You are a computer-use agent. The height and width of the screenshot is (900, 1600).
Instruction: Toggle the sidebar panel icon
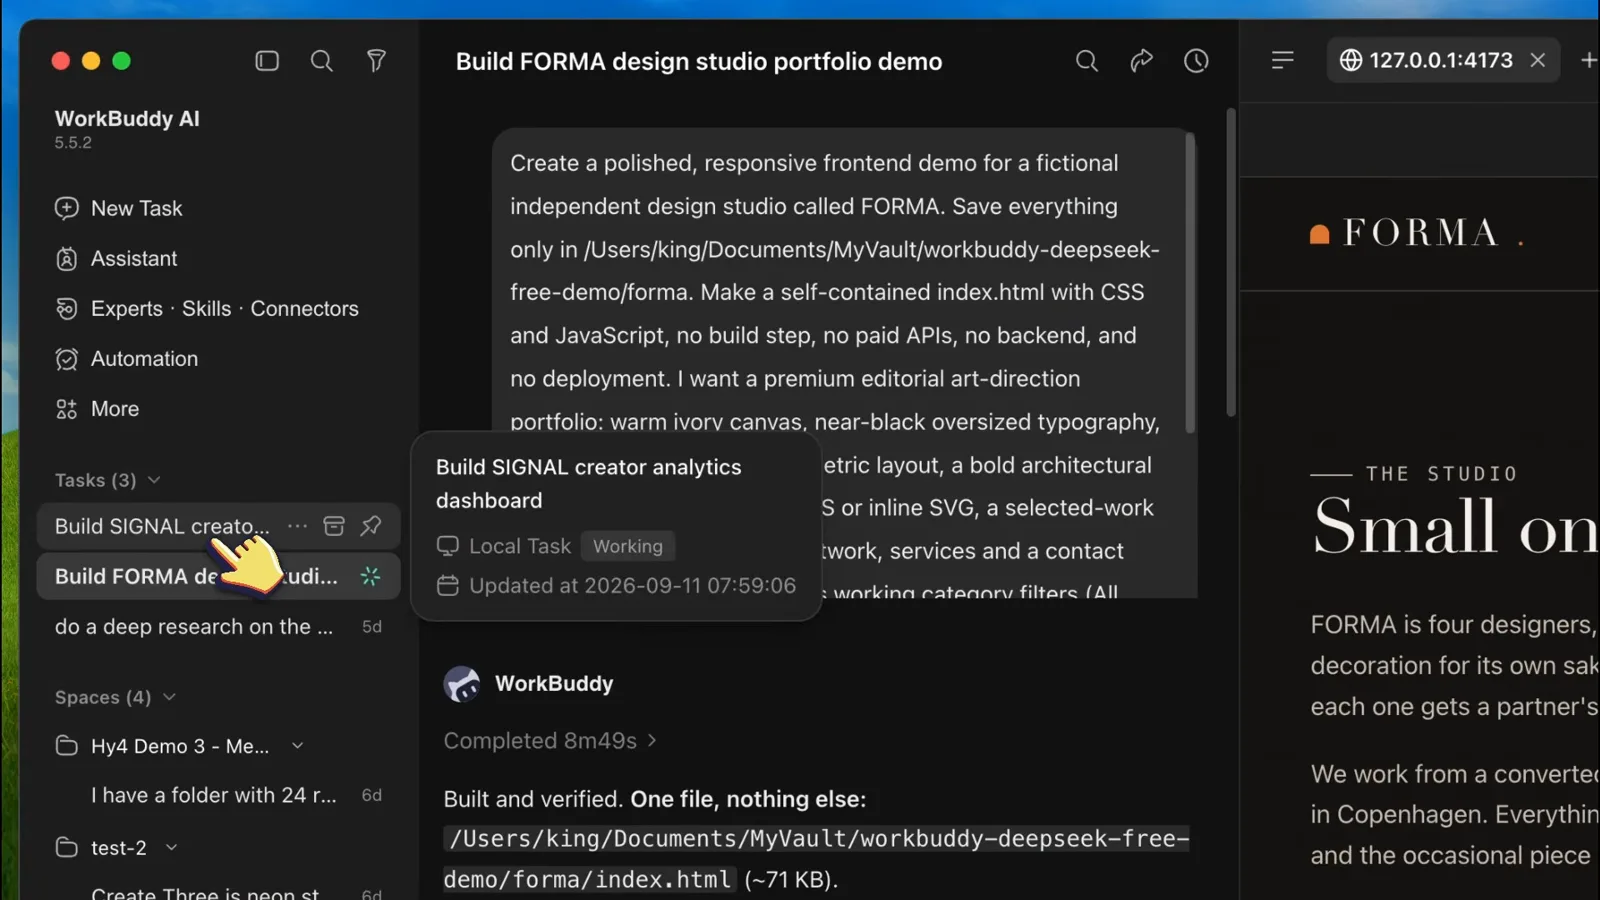pos(267,61)
